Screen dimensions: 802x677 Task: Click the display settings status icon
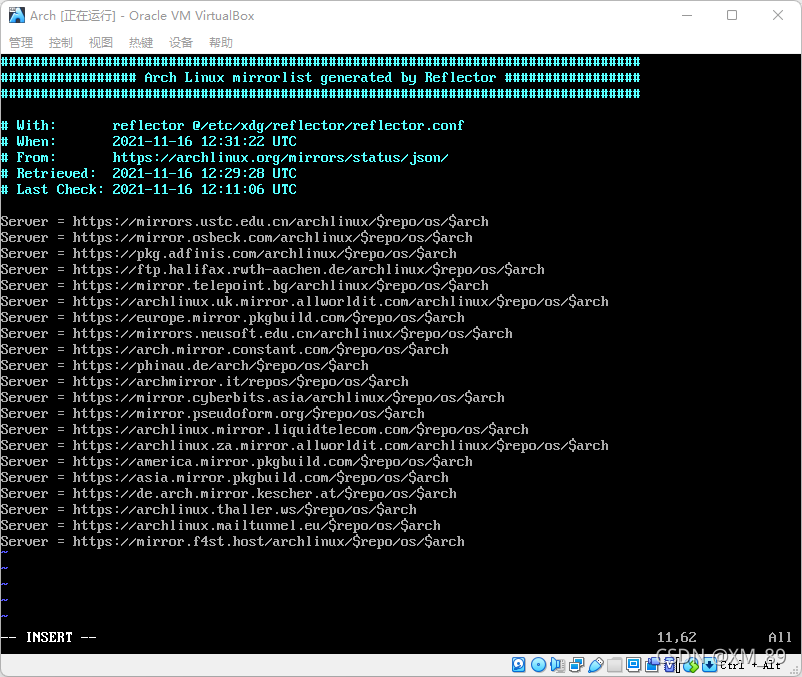pos(633,665)
